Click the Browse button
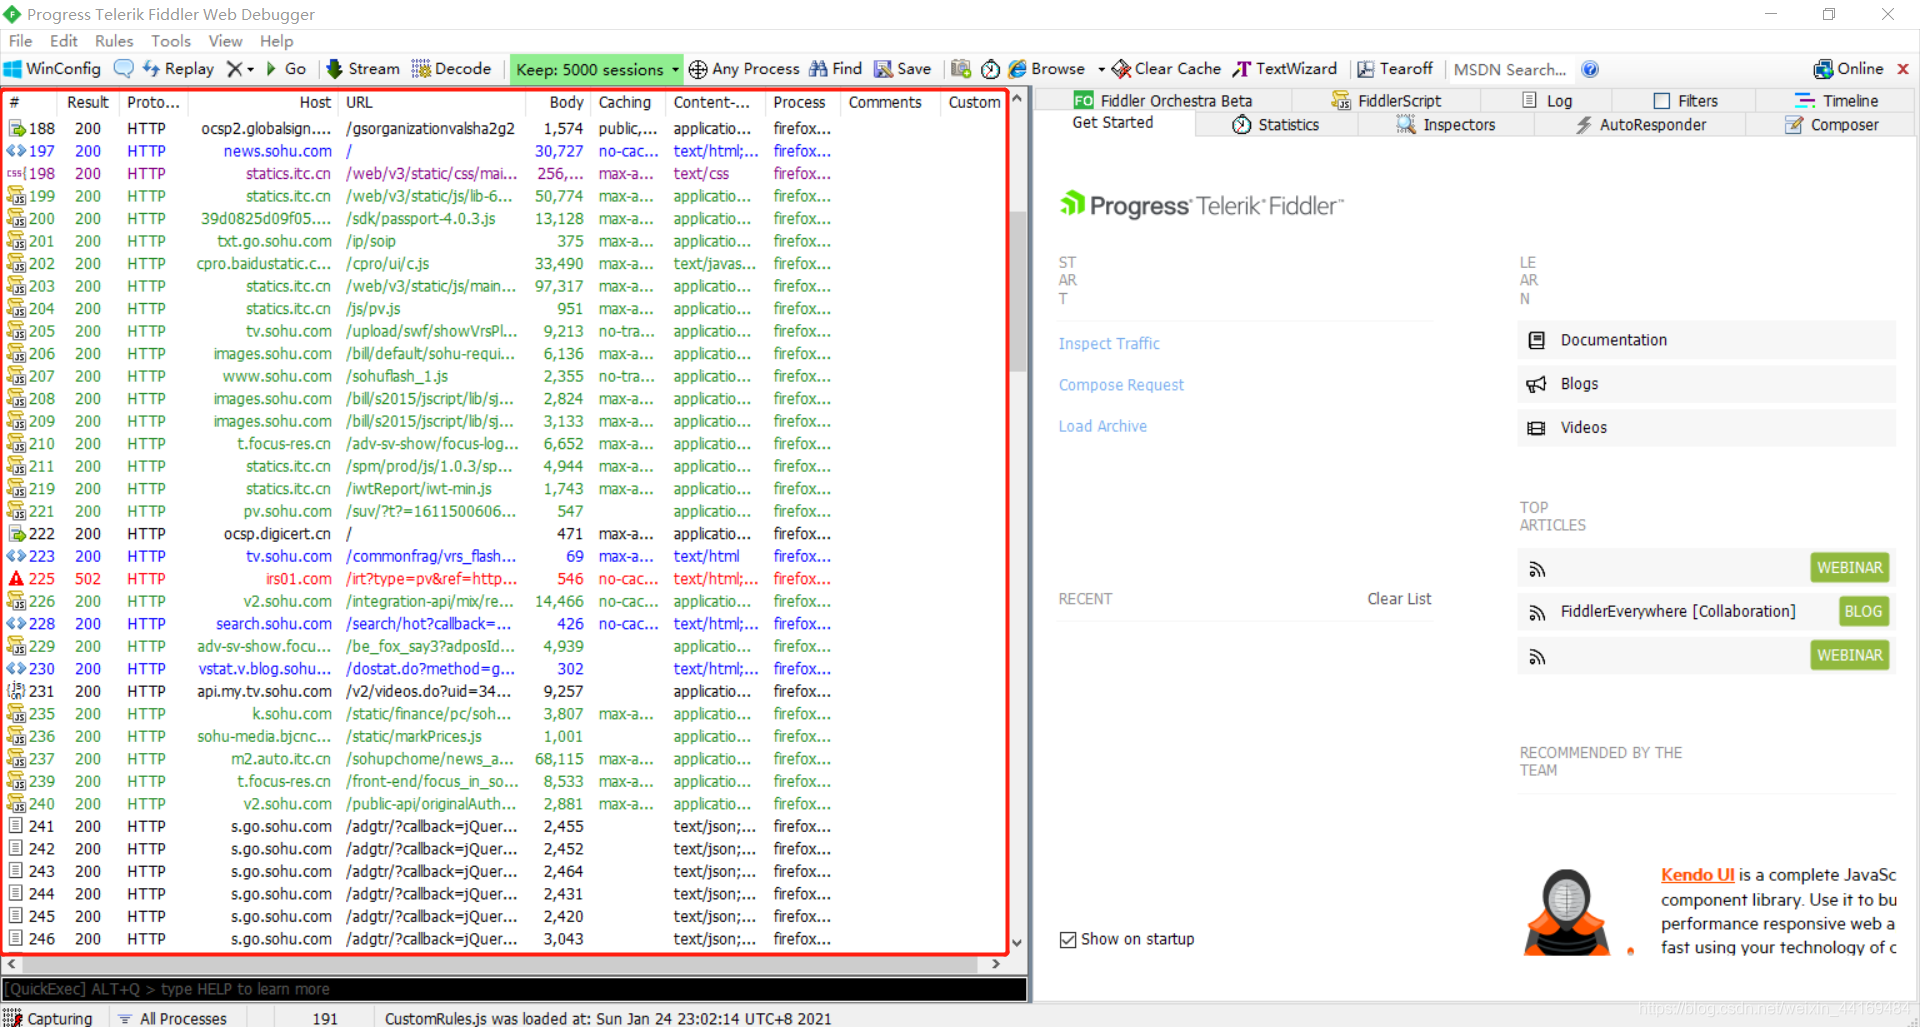The width and height of the screenshot is (1920, 1027). click(x=1047, y=69)
